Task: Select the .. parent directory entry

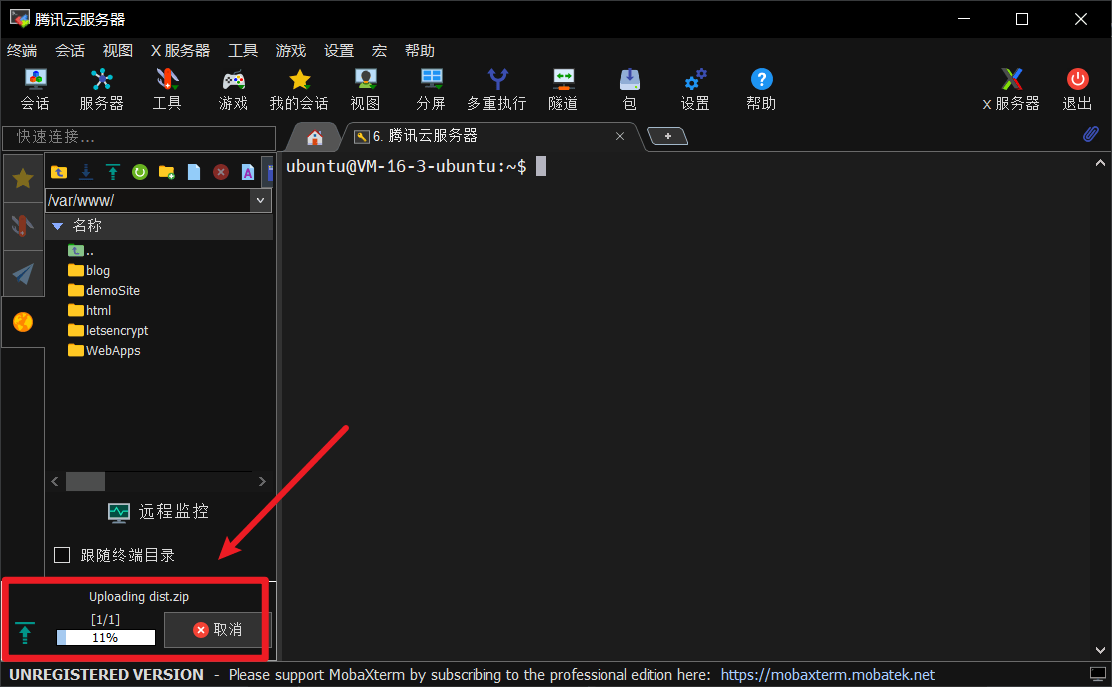Action: pos(80,250)
